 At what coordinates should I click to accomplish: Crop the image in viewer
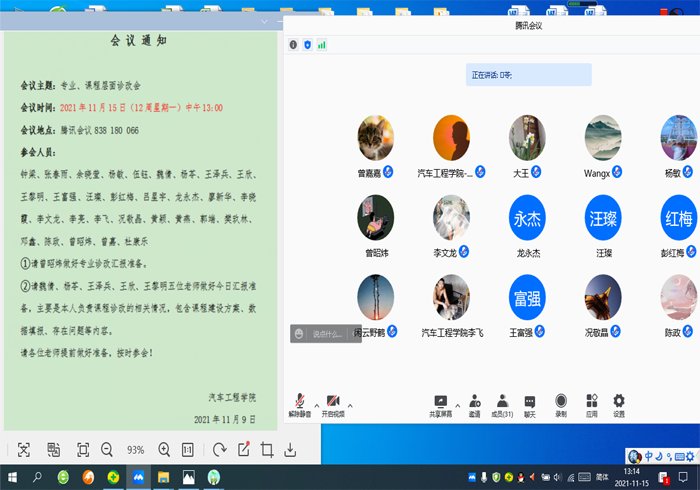pos(267,449)
